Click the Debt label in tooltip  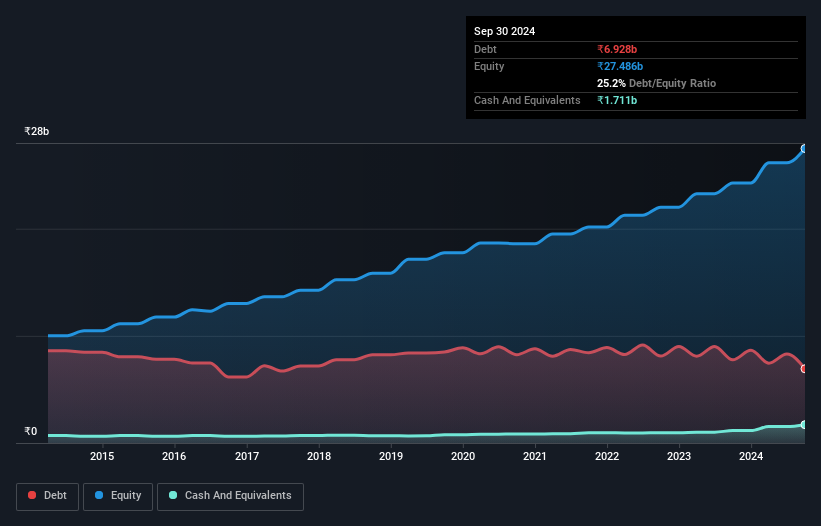485,49
